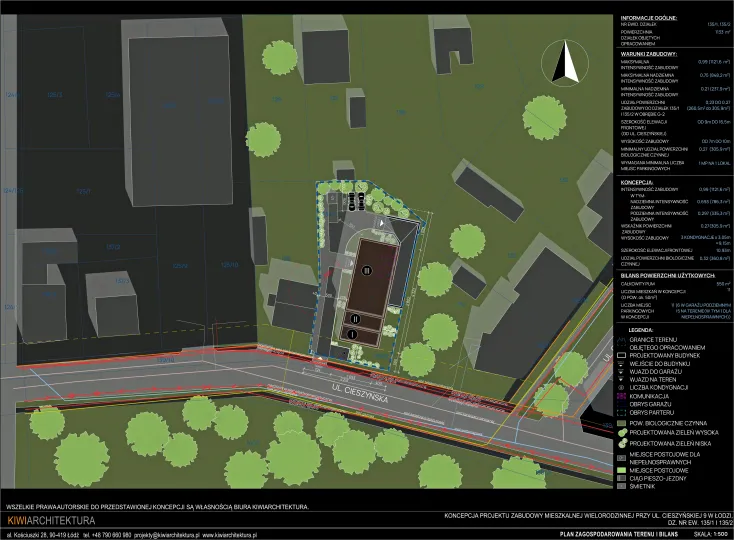Viewport: 734px width, 540px height.
Task: Click the 'Projektowana zieleń niska' legend shrub icon
Action: coord(621,443)
